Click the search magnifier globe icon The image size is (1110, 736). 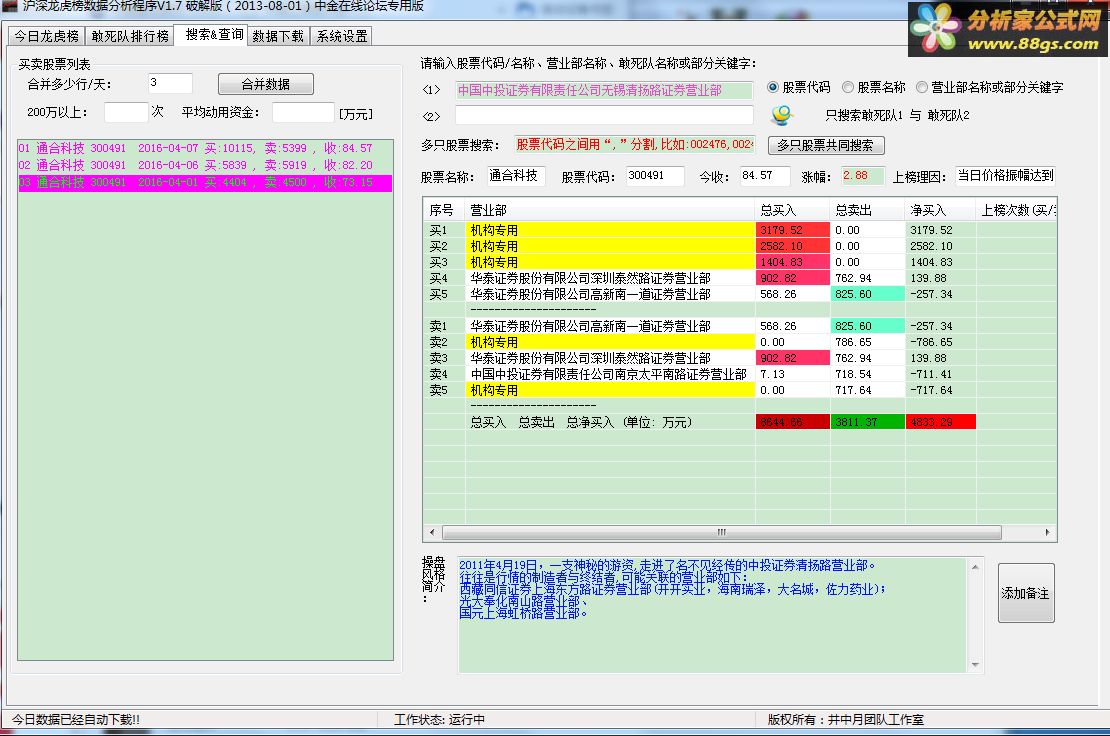[782, 115]
